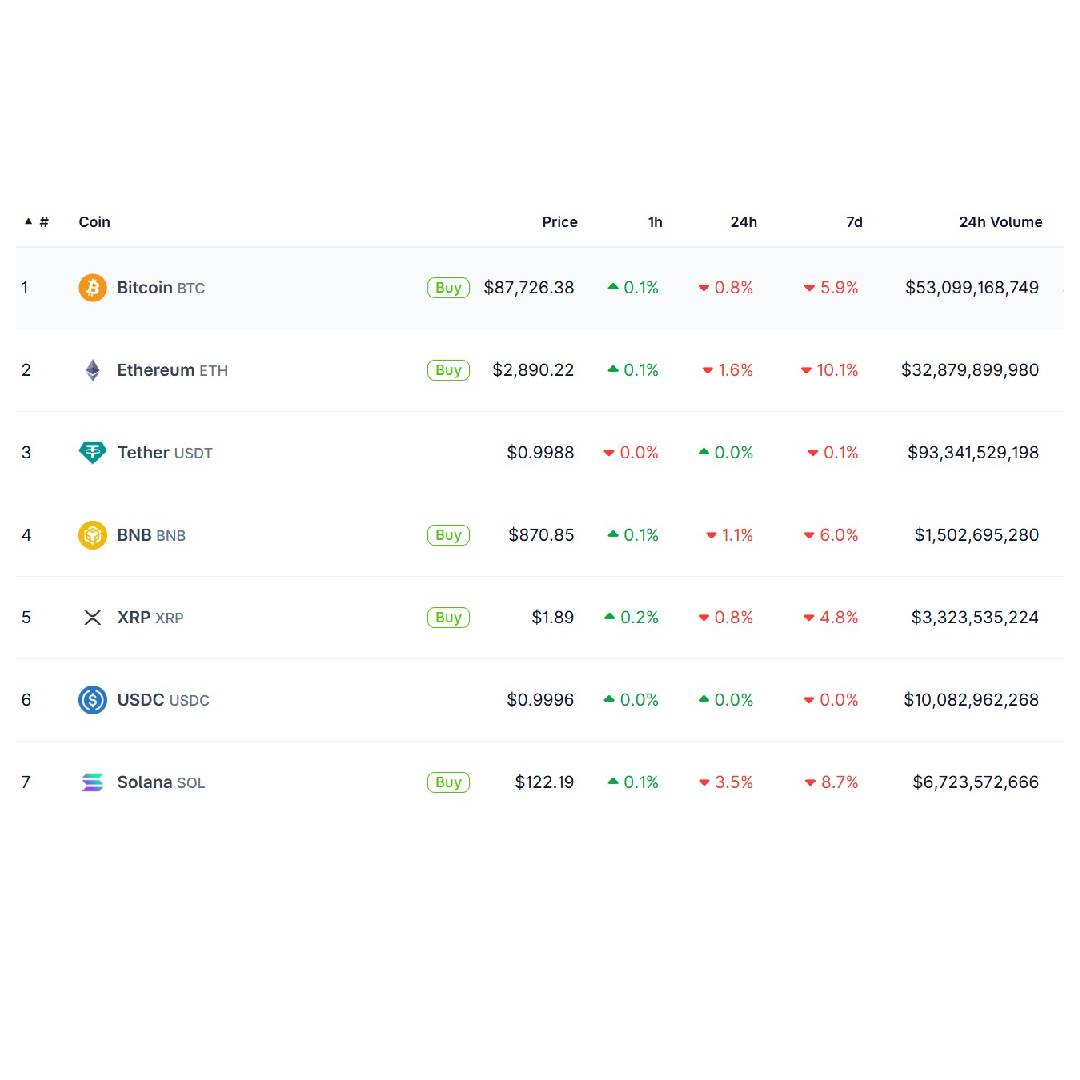Sort by the 1h change column
Viewport: 1080px width, 1080px height.
[654, 222]
